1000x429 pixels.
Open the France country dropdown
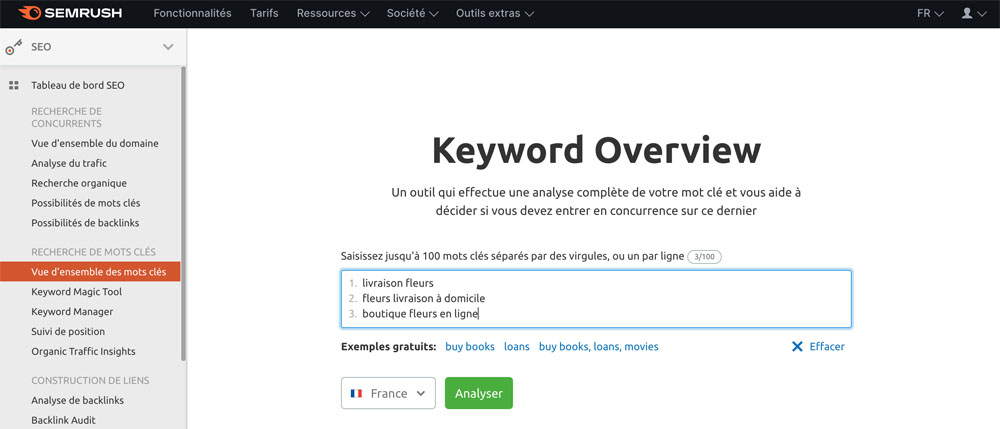tap(388, 393)
